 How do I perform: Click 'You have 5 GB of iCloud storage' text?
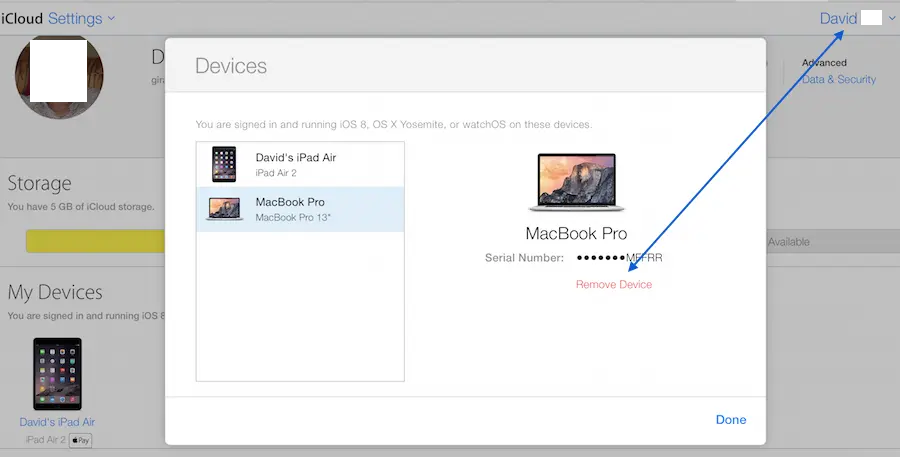point(81,207)
